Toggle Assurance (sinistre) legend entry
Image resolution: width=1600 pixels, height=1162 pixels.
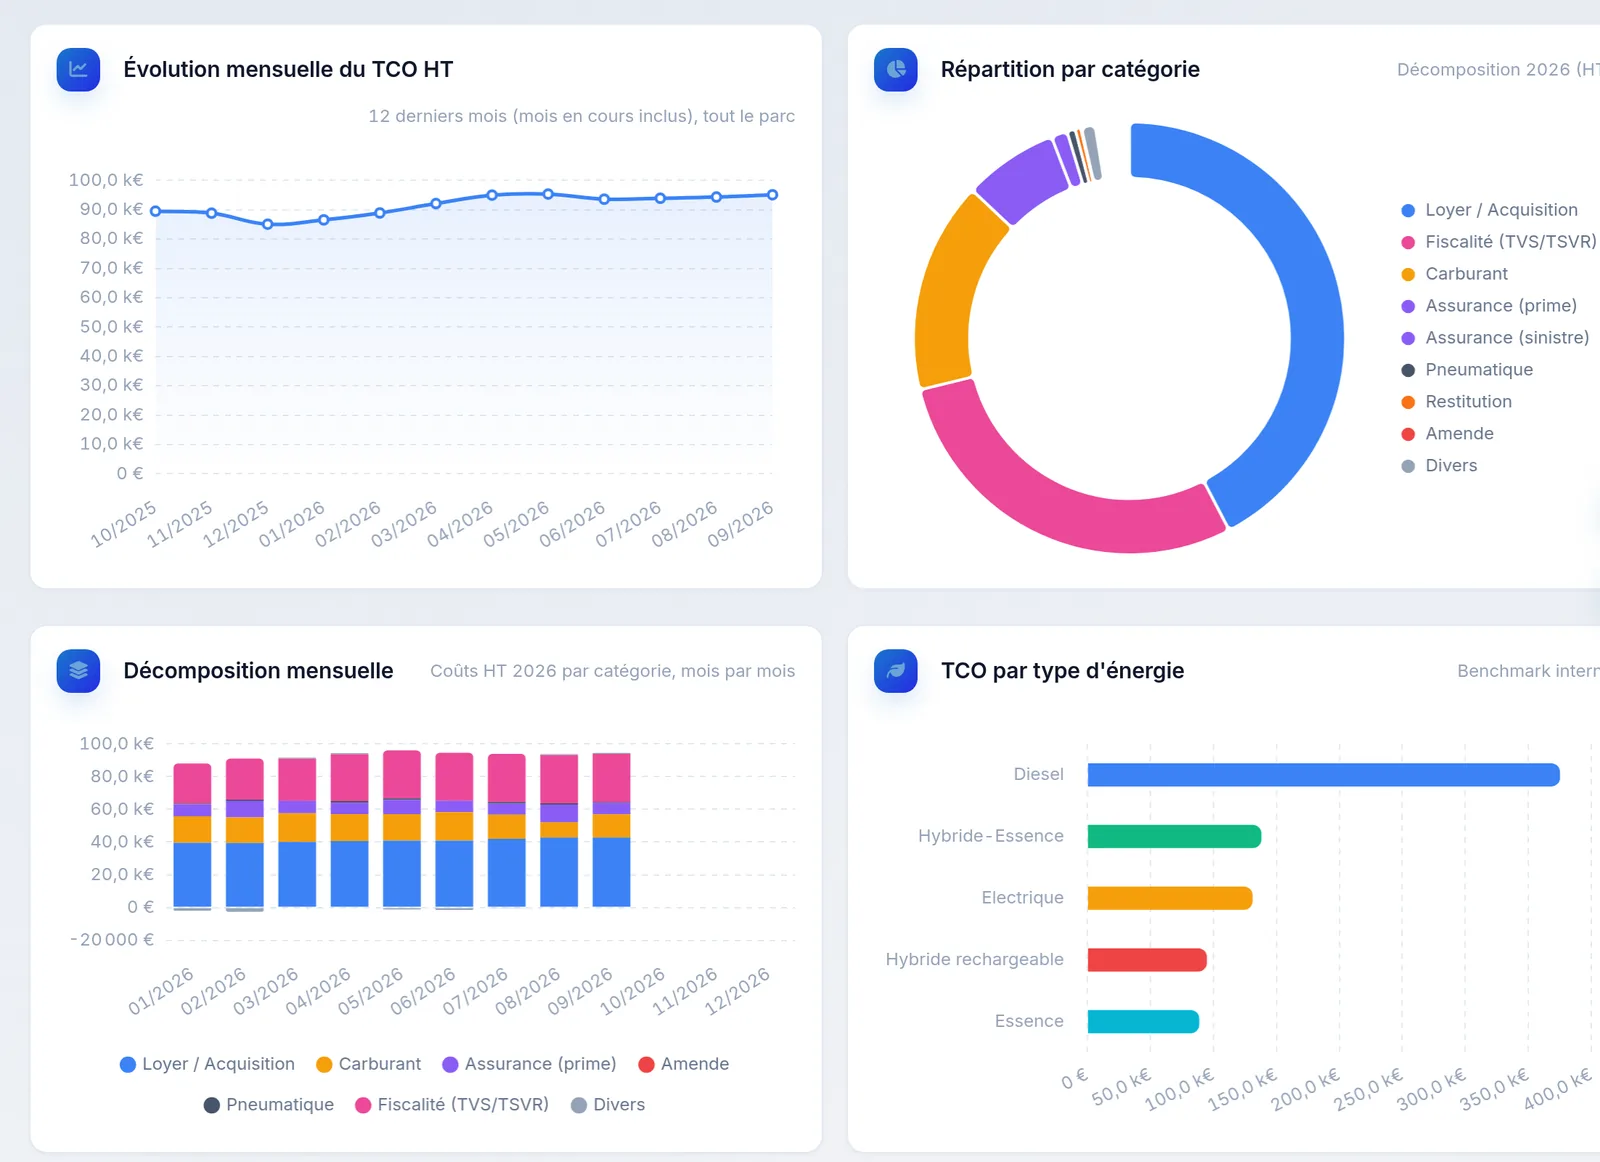1495,338
